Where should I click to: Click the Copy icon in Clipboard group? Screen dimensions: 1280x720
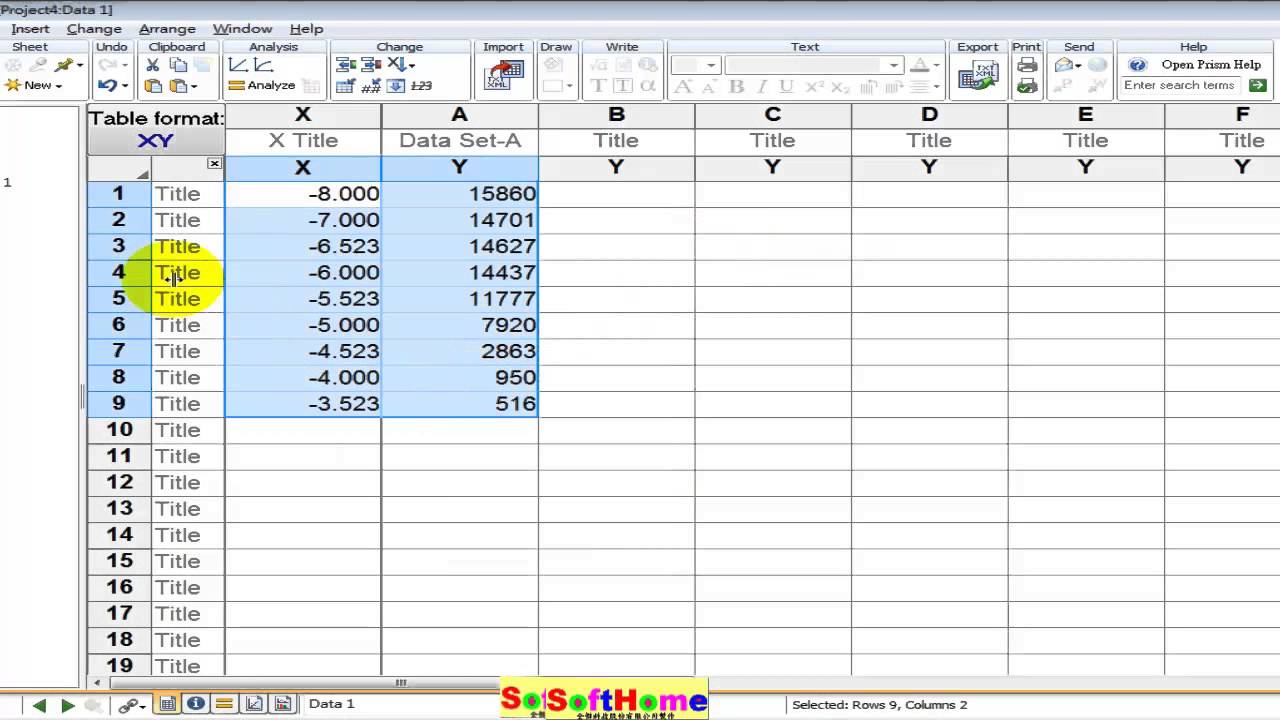click(x=177, y=65)
